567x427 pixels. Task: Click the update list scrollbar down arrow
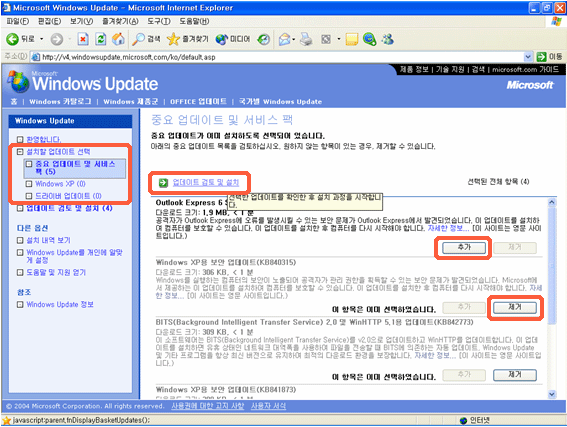coord(552,394)
